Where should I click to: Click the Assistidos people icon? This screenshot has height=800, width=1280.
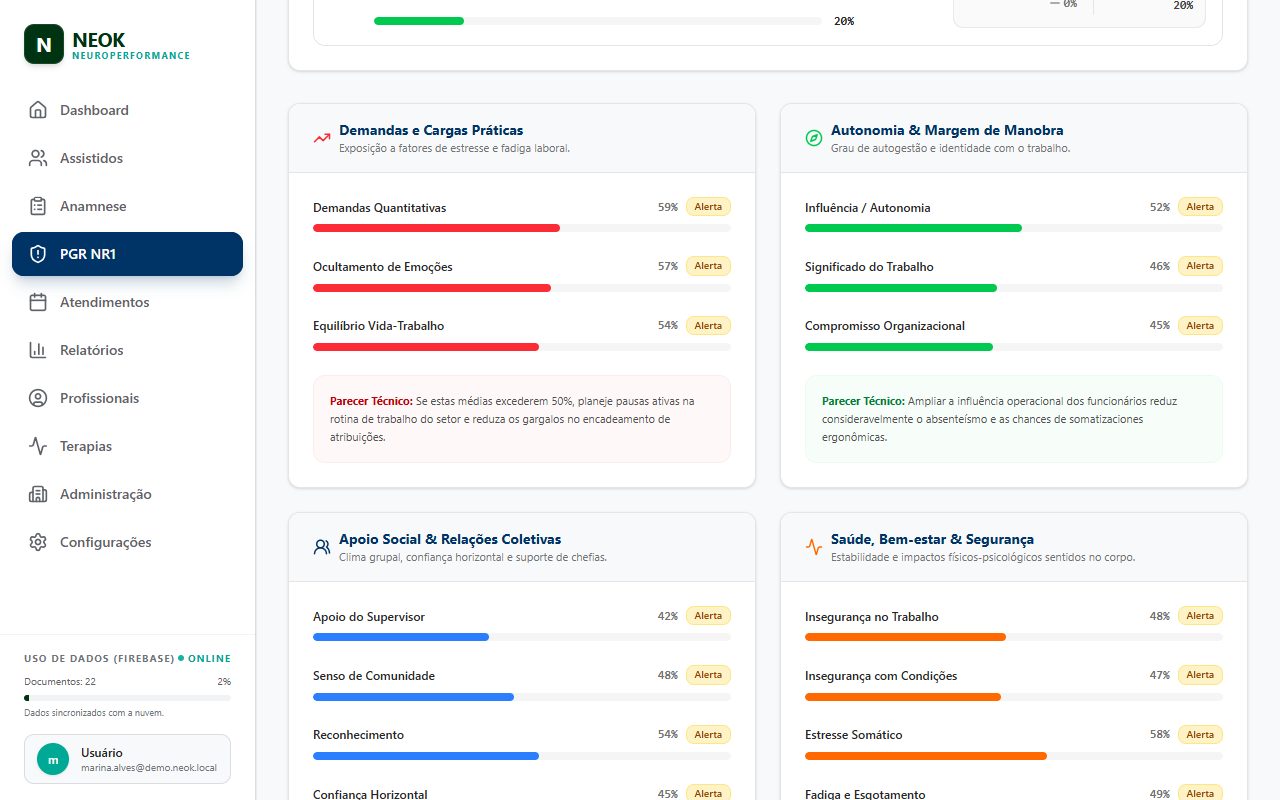38,158
